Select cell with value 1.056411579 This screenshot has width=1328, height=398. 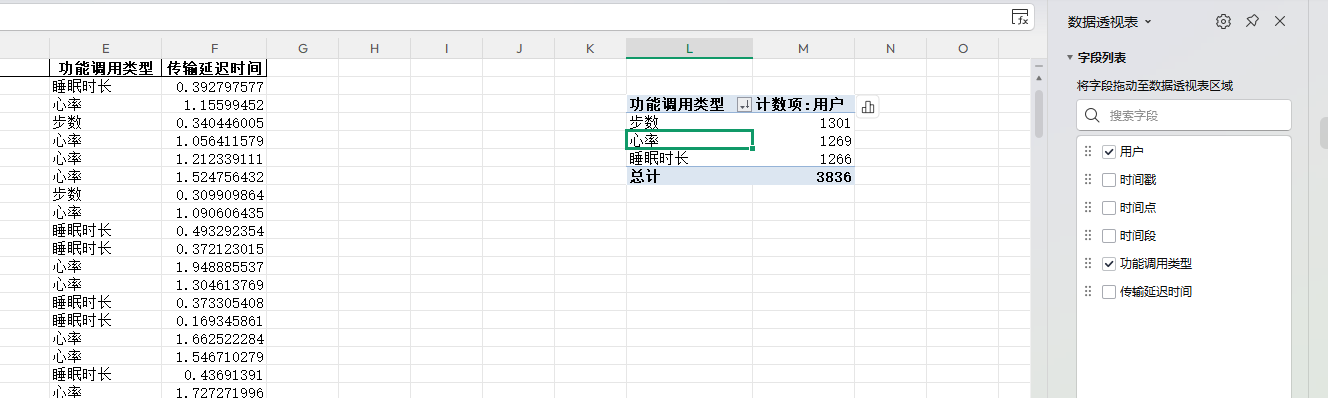tap(213, 140)
